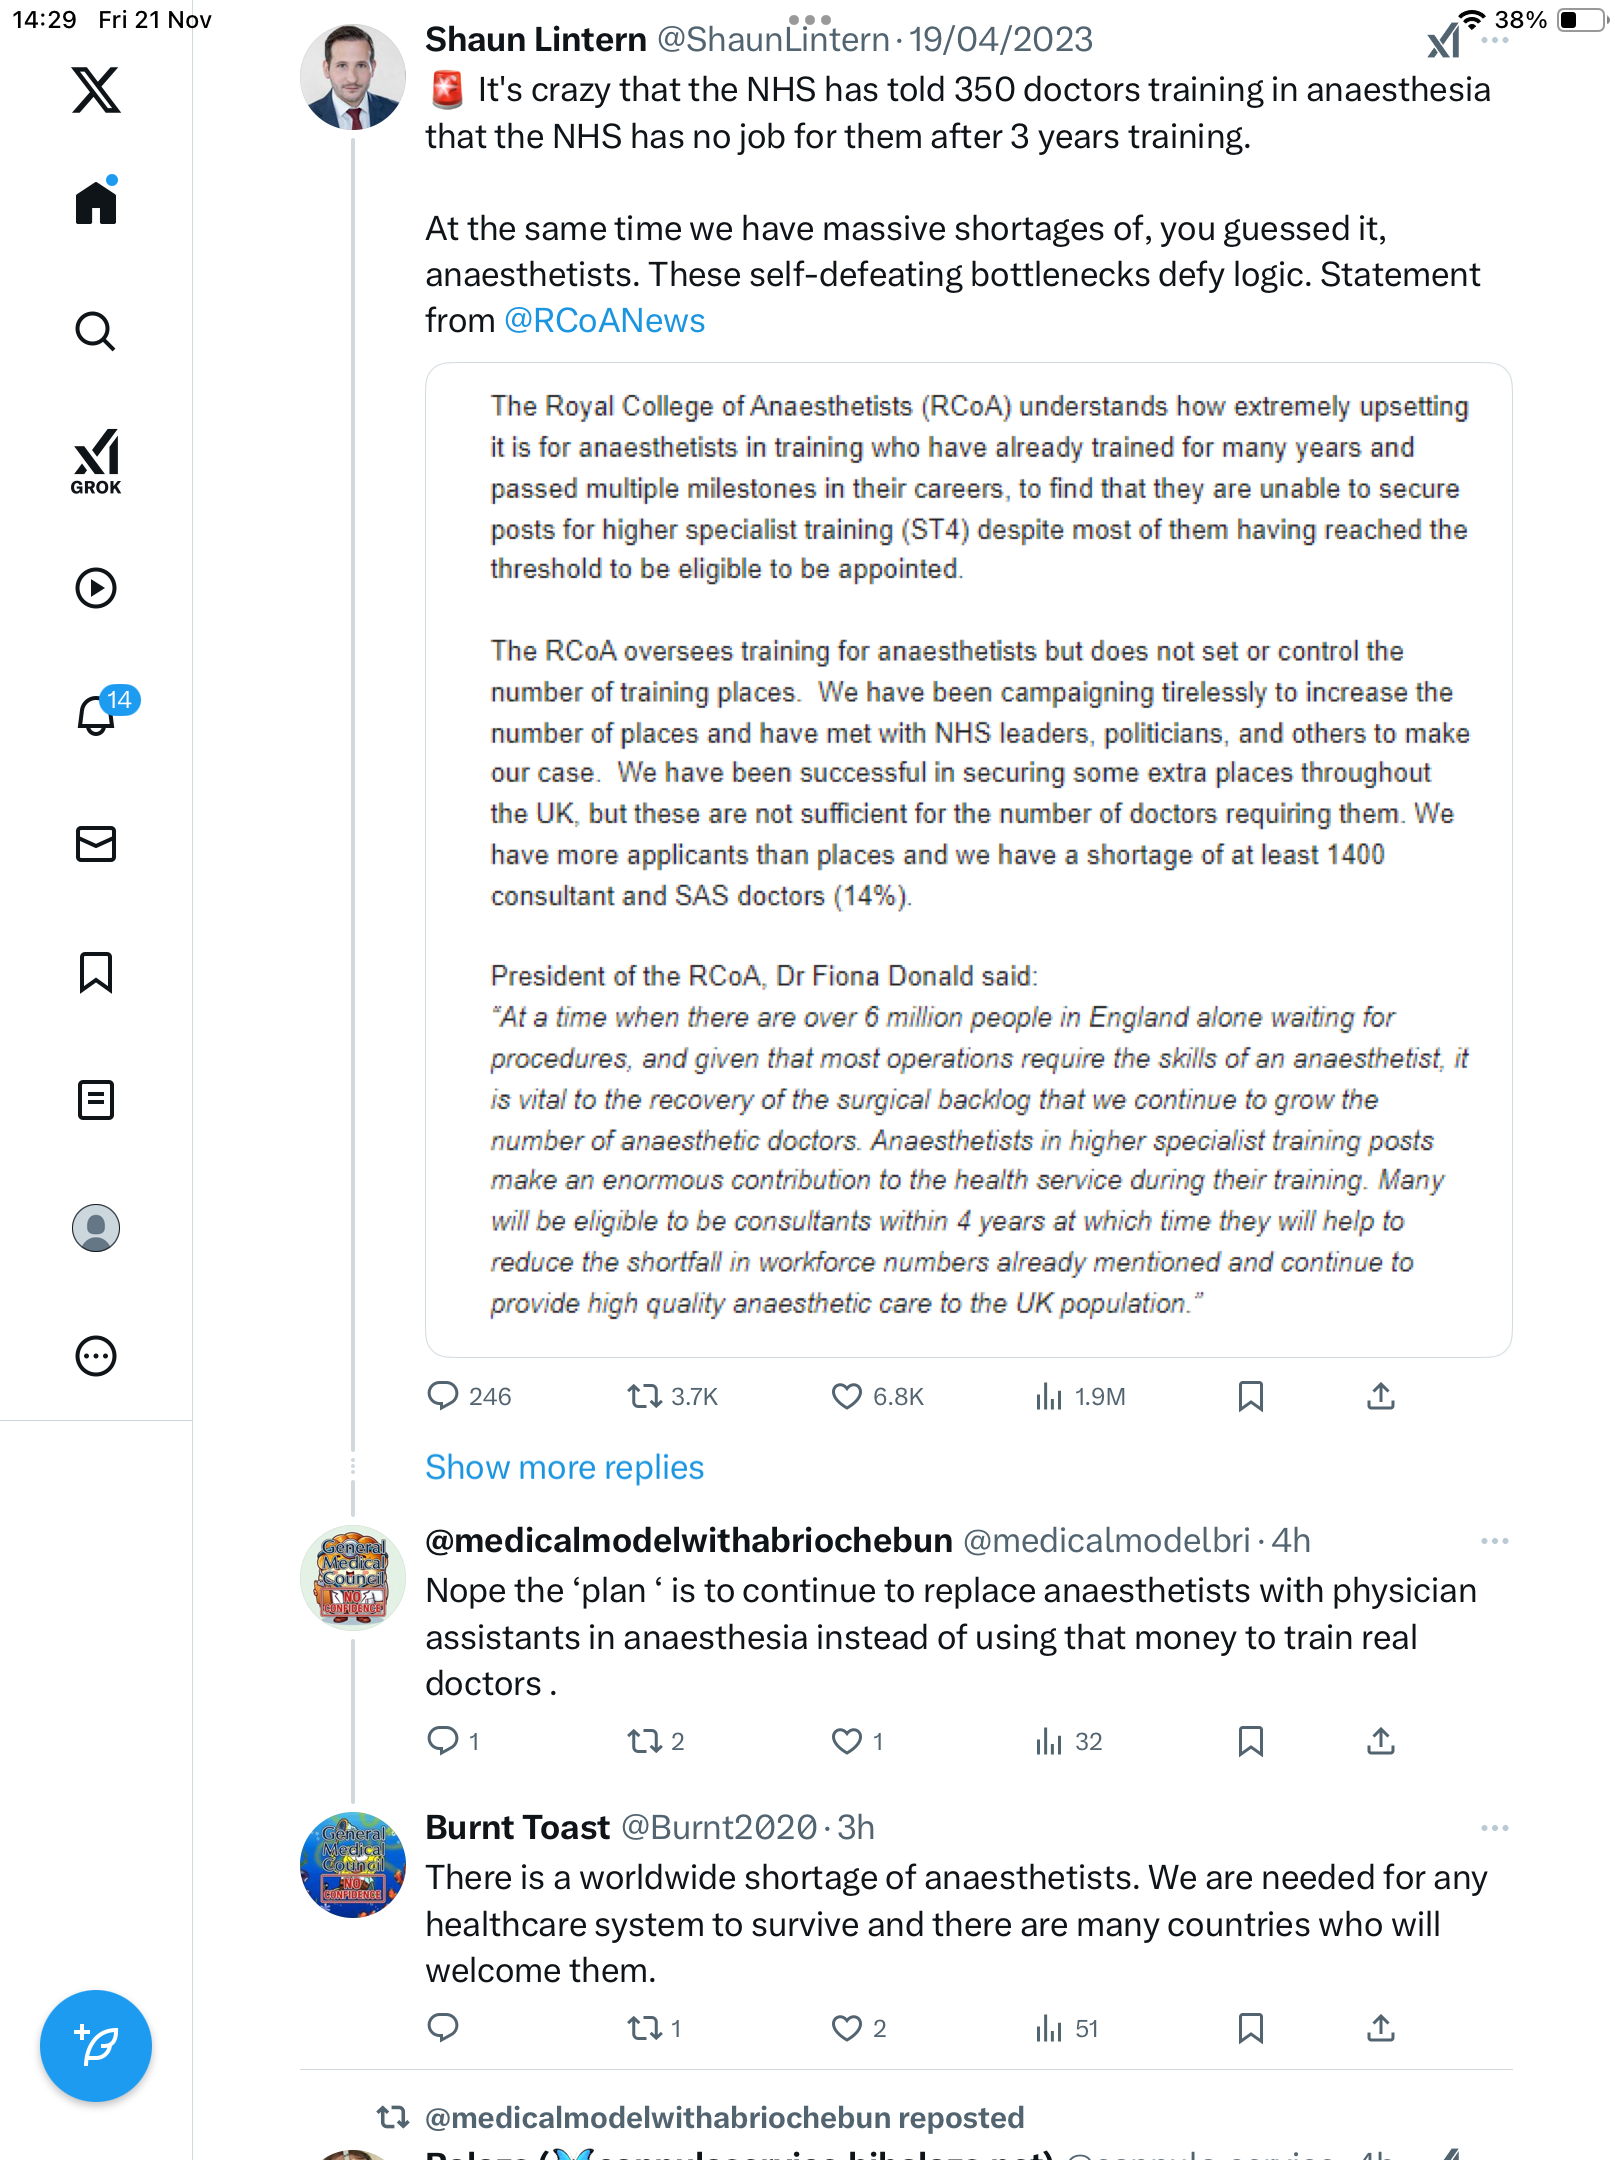Go to the X logo home

(x=96, y=90)
